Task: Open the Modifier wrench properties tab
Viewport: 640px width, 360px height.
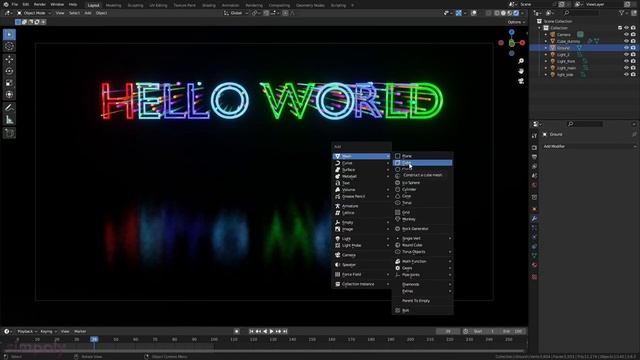Action: (x=534, y=219)
